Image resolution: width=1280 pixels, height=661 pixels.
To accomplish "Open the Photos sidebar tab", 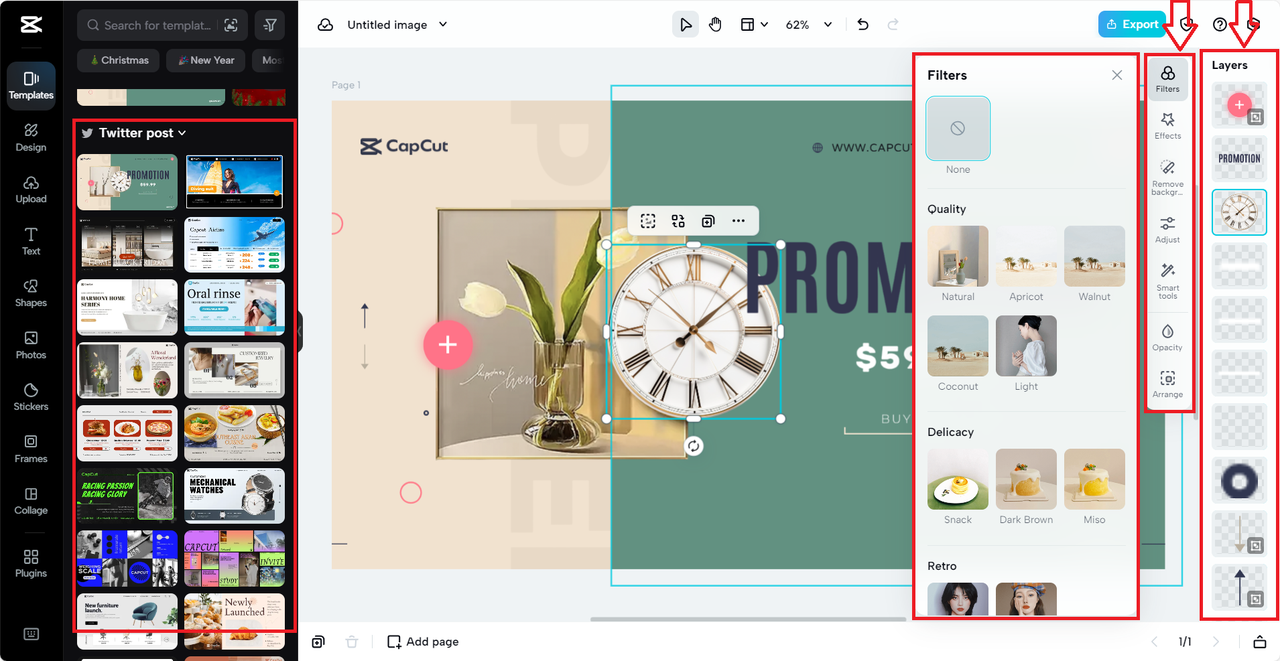I will pos(31,345).
